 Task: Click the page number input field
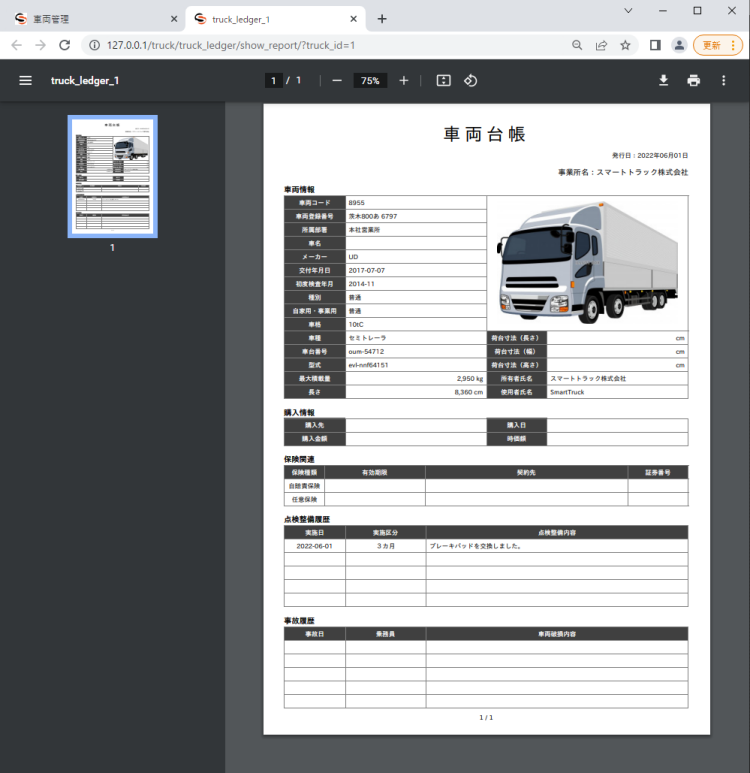pos(273,80)
